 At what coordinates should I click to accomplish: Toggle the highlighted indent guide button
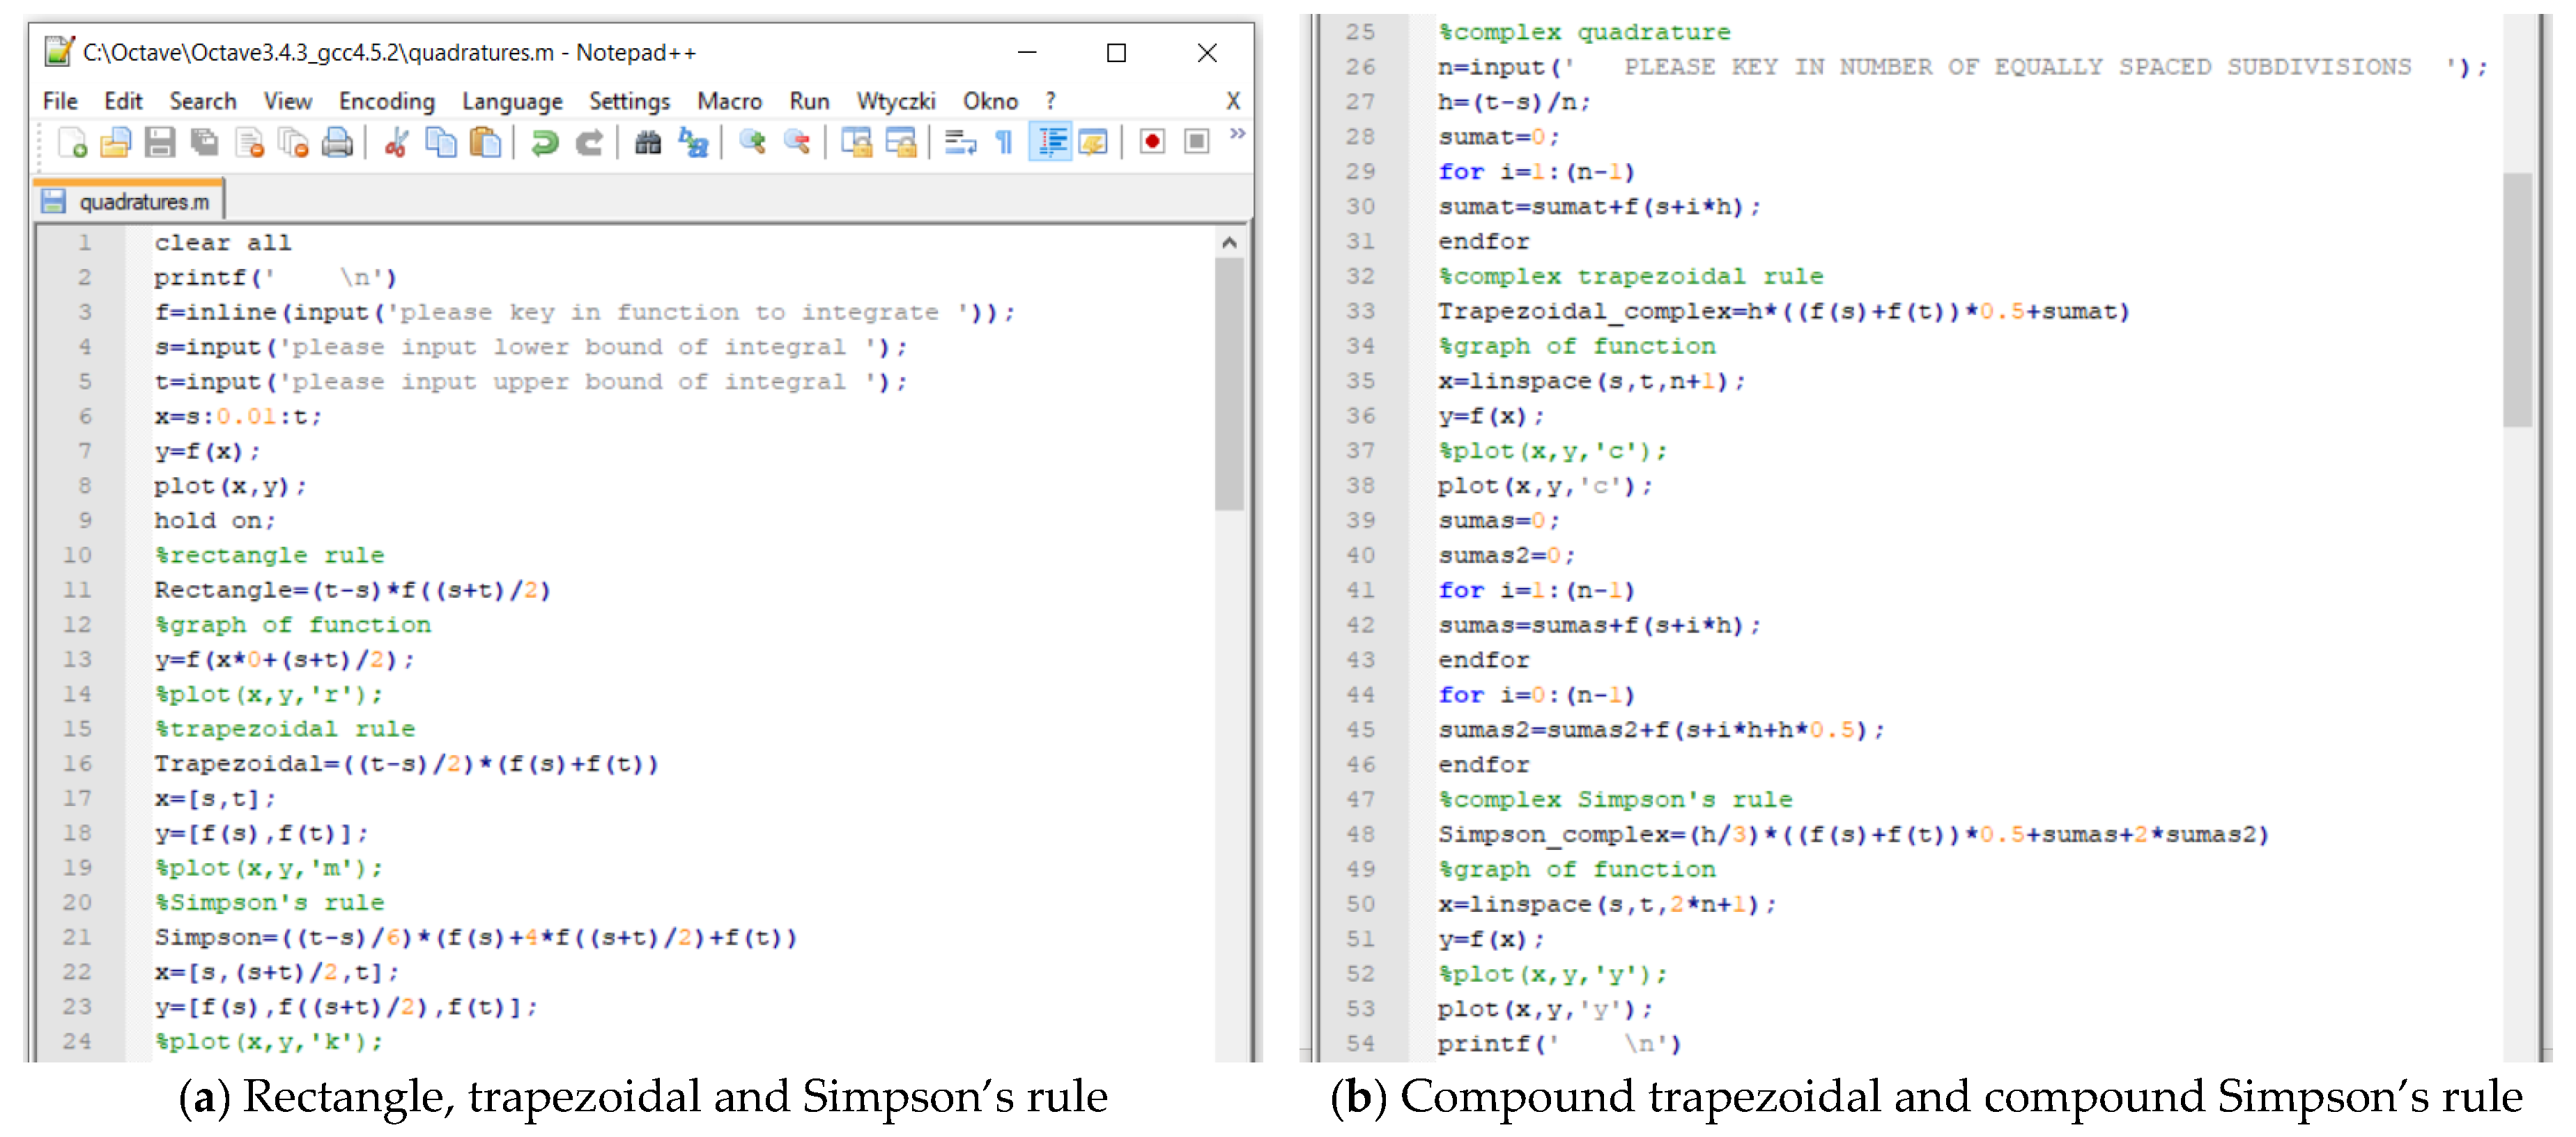[x=1050, y=143]
